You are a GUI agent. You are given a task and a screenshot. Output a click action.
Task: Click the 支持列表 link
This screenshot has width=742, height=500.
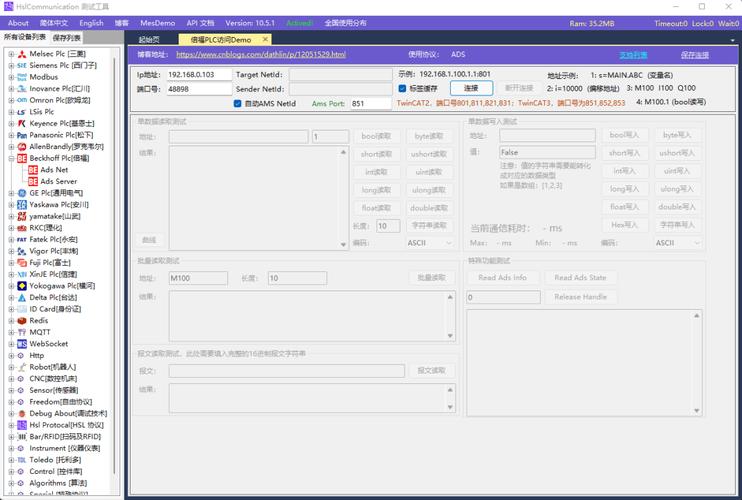click(x=633, y=55)
